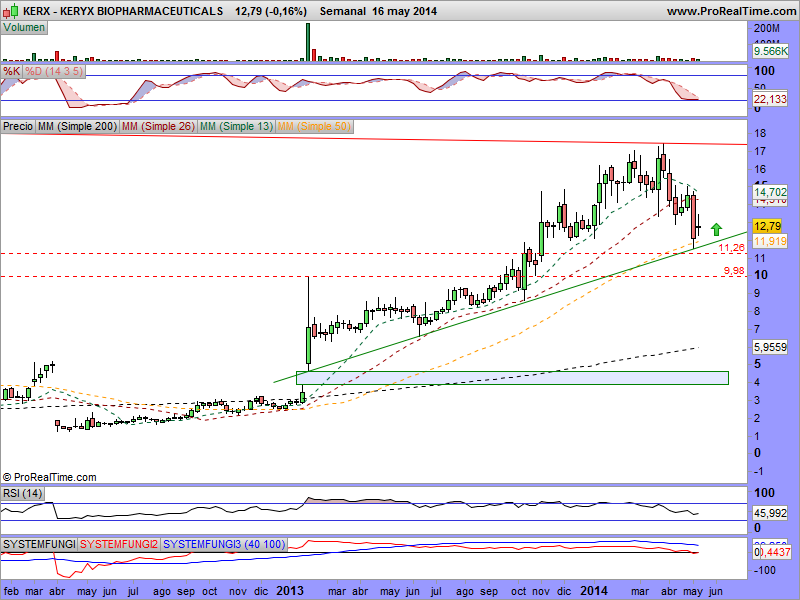Click the 5,9559 value tag on price axis
800x600 pixels.
click(770, 347)
